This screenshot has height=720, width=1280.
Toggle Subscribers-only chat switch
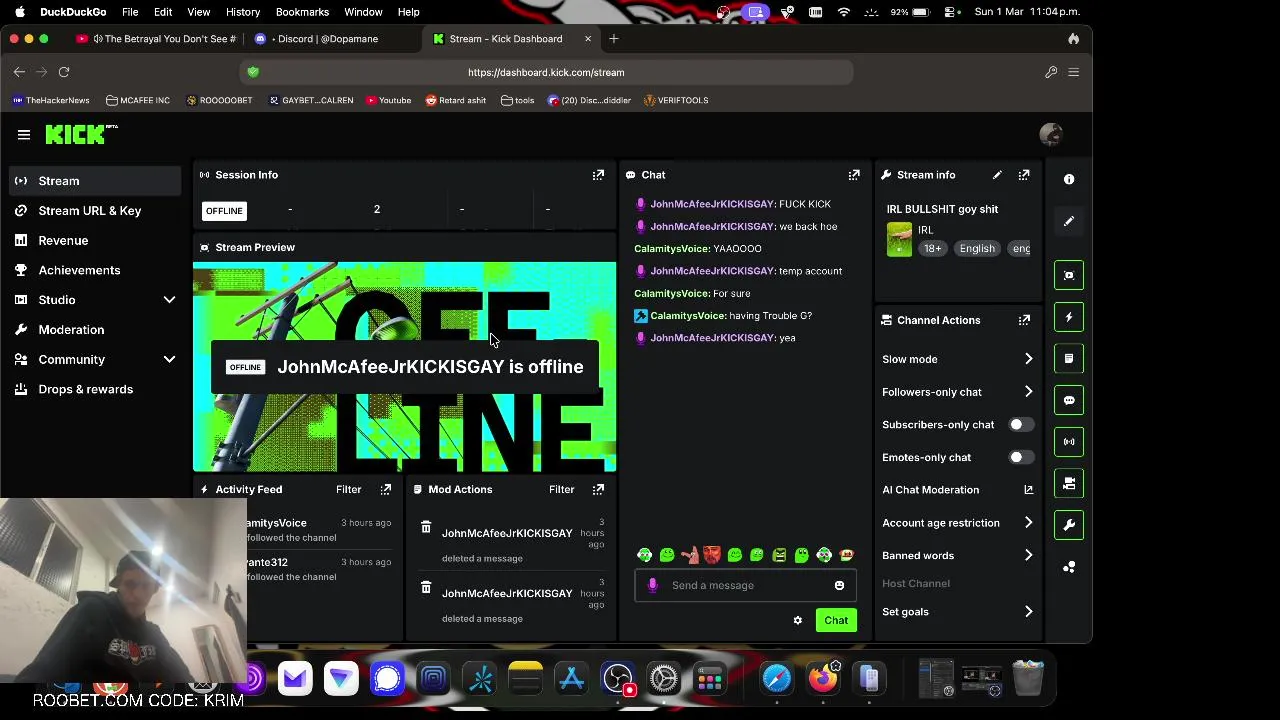coord(1021,425)
